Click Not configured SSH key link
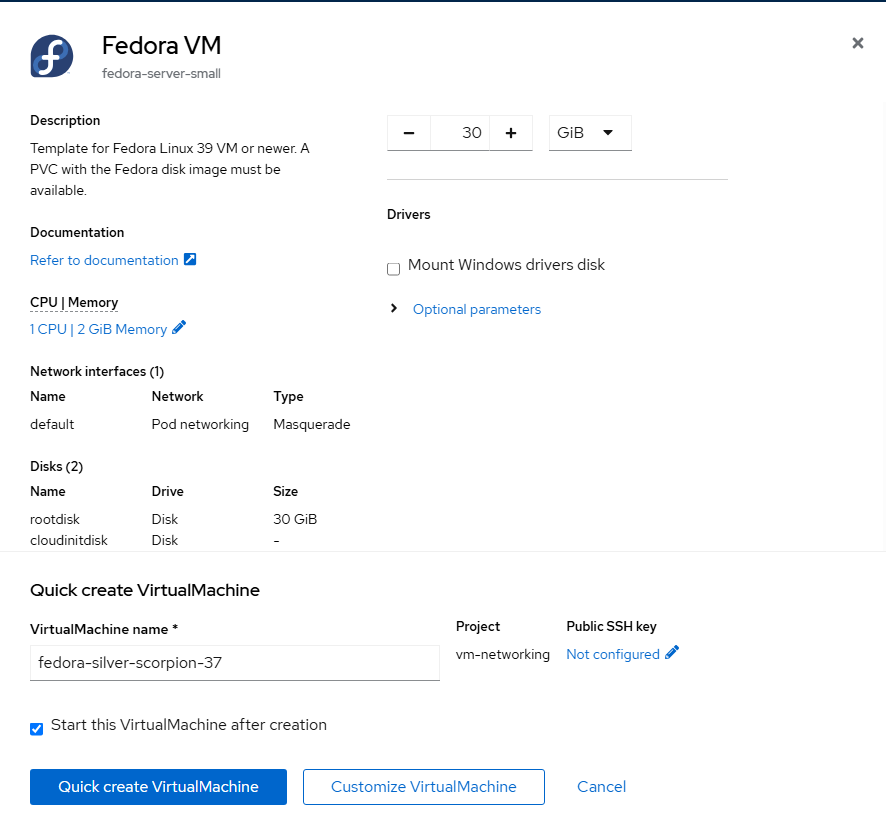886x829 pixels. (613, 654)
